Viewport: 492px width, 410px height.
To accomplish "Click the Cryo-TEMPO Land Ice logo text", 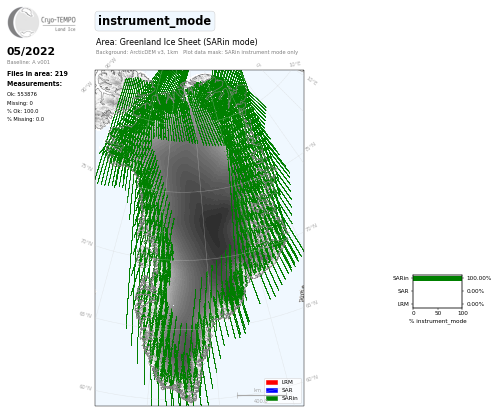I will click(58, 23).
